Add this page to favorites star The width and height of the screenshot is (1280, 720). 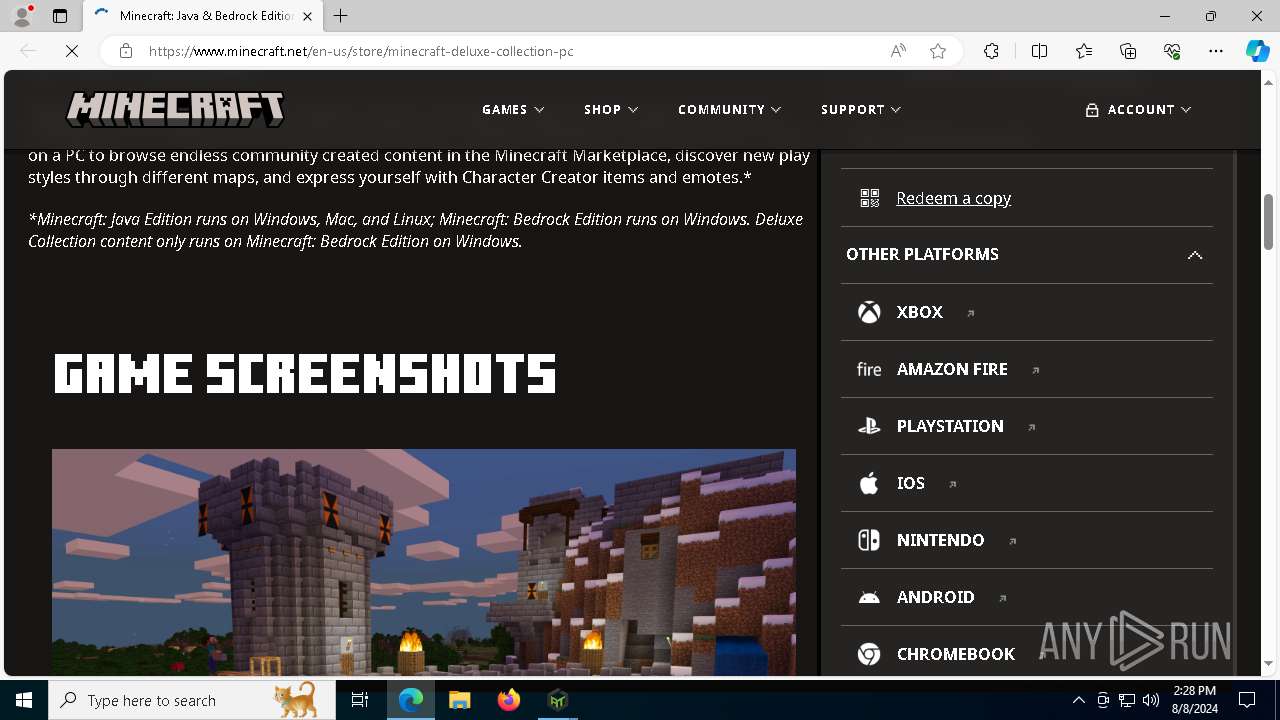(x=938, y=51)
